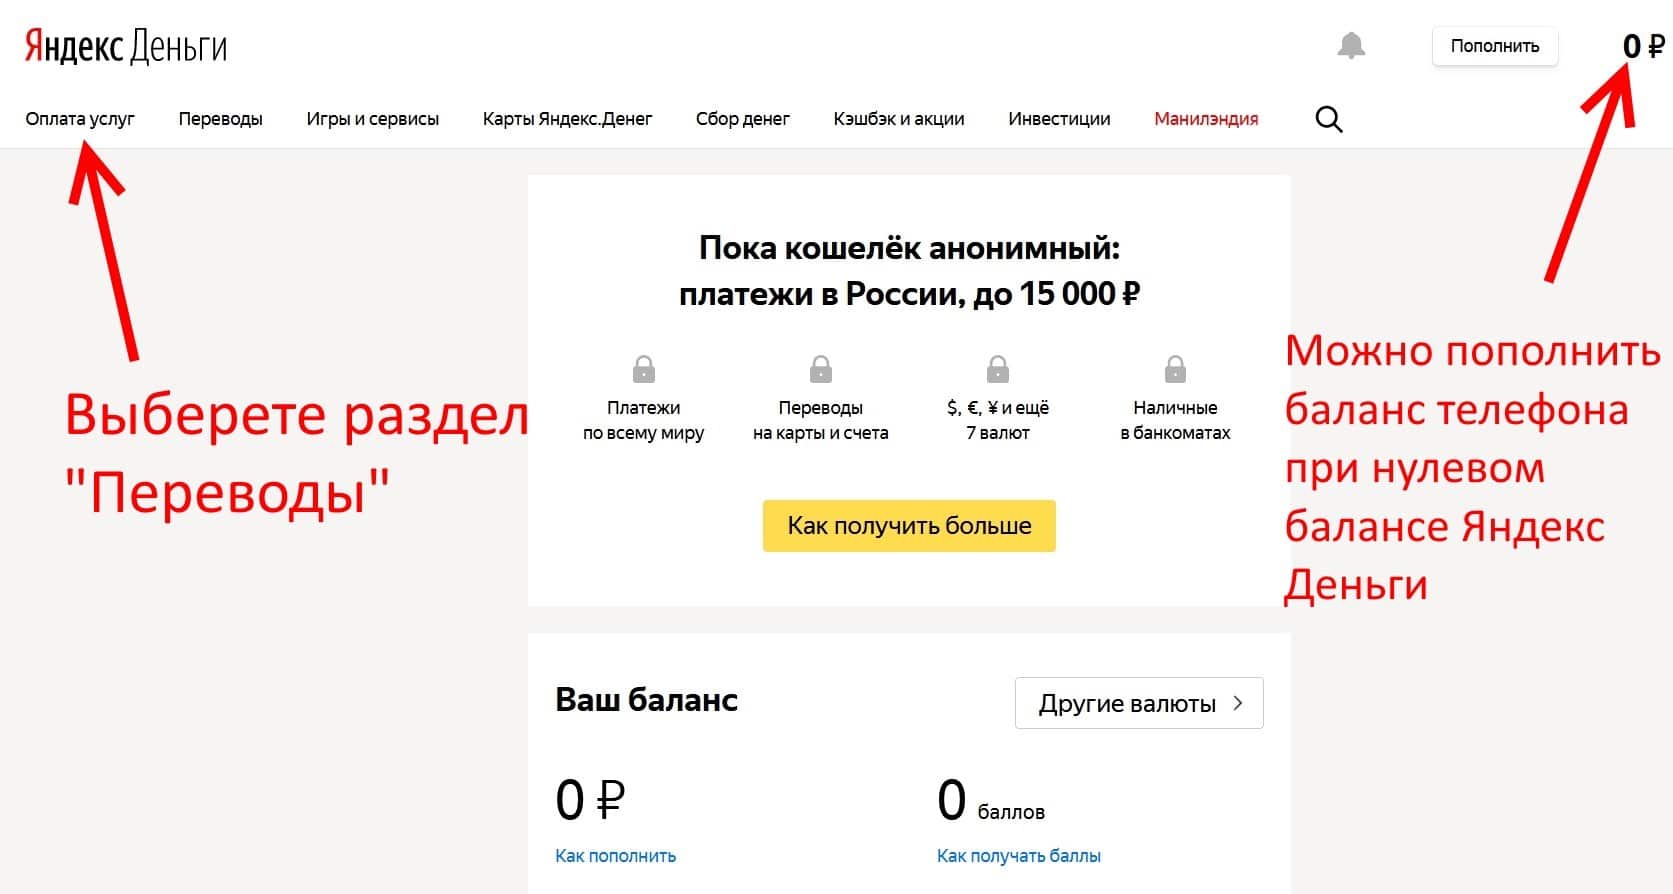
Task: Click lock icon above 7 валют
Action: [x=998, y=370]
